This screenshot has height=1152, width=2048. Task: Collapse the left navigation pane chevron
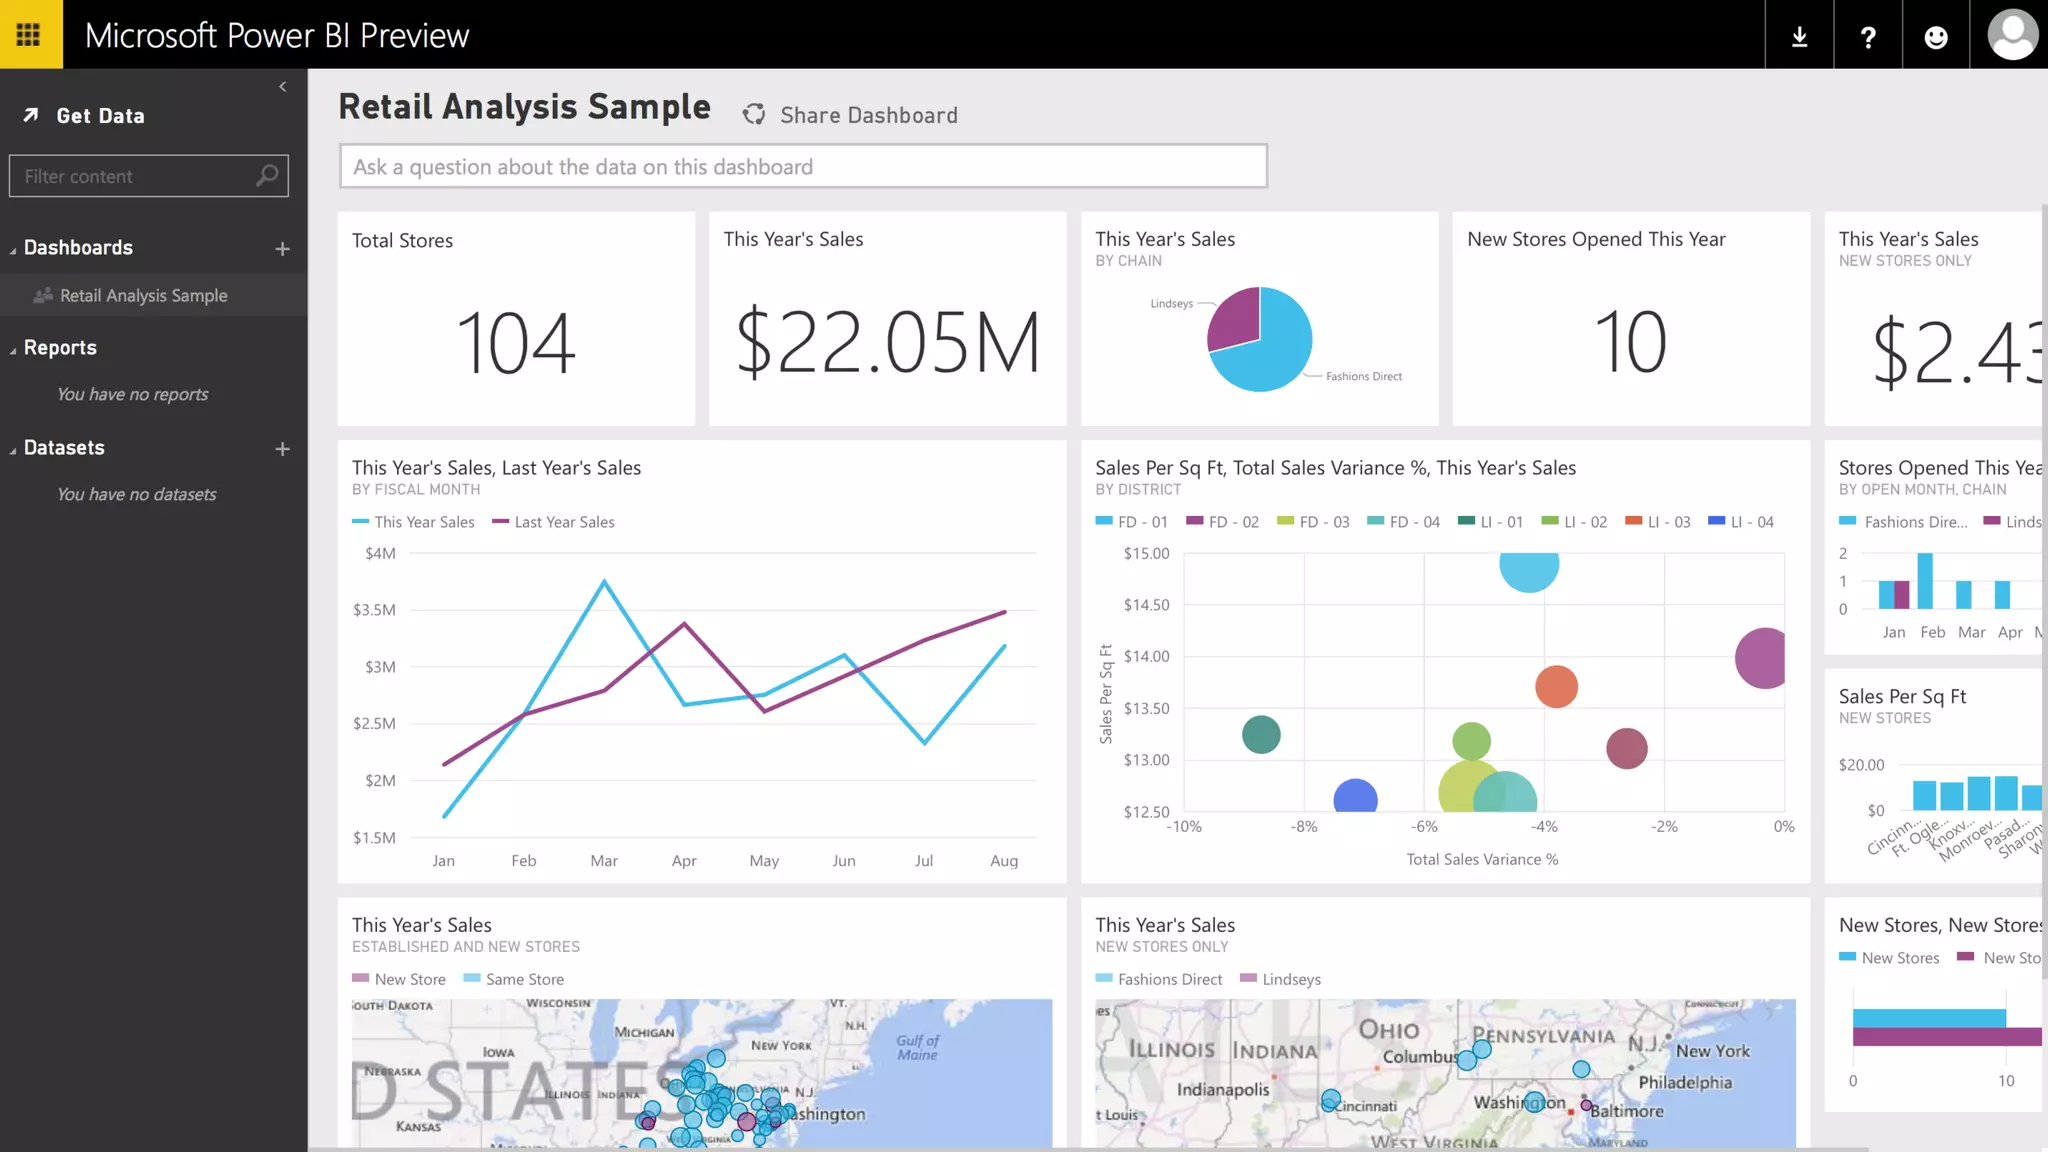point(283,87)
